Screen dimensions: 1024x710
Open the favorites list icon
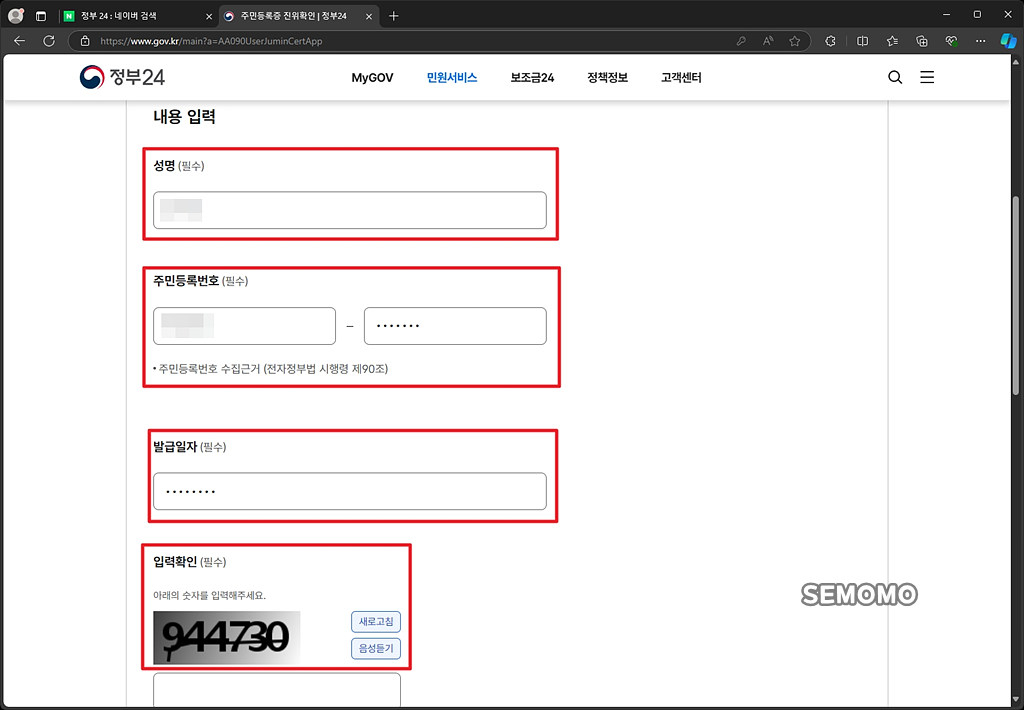(892, 40)
